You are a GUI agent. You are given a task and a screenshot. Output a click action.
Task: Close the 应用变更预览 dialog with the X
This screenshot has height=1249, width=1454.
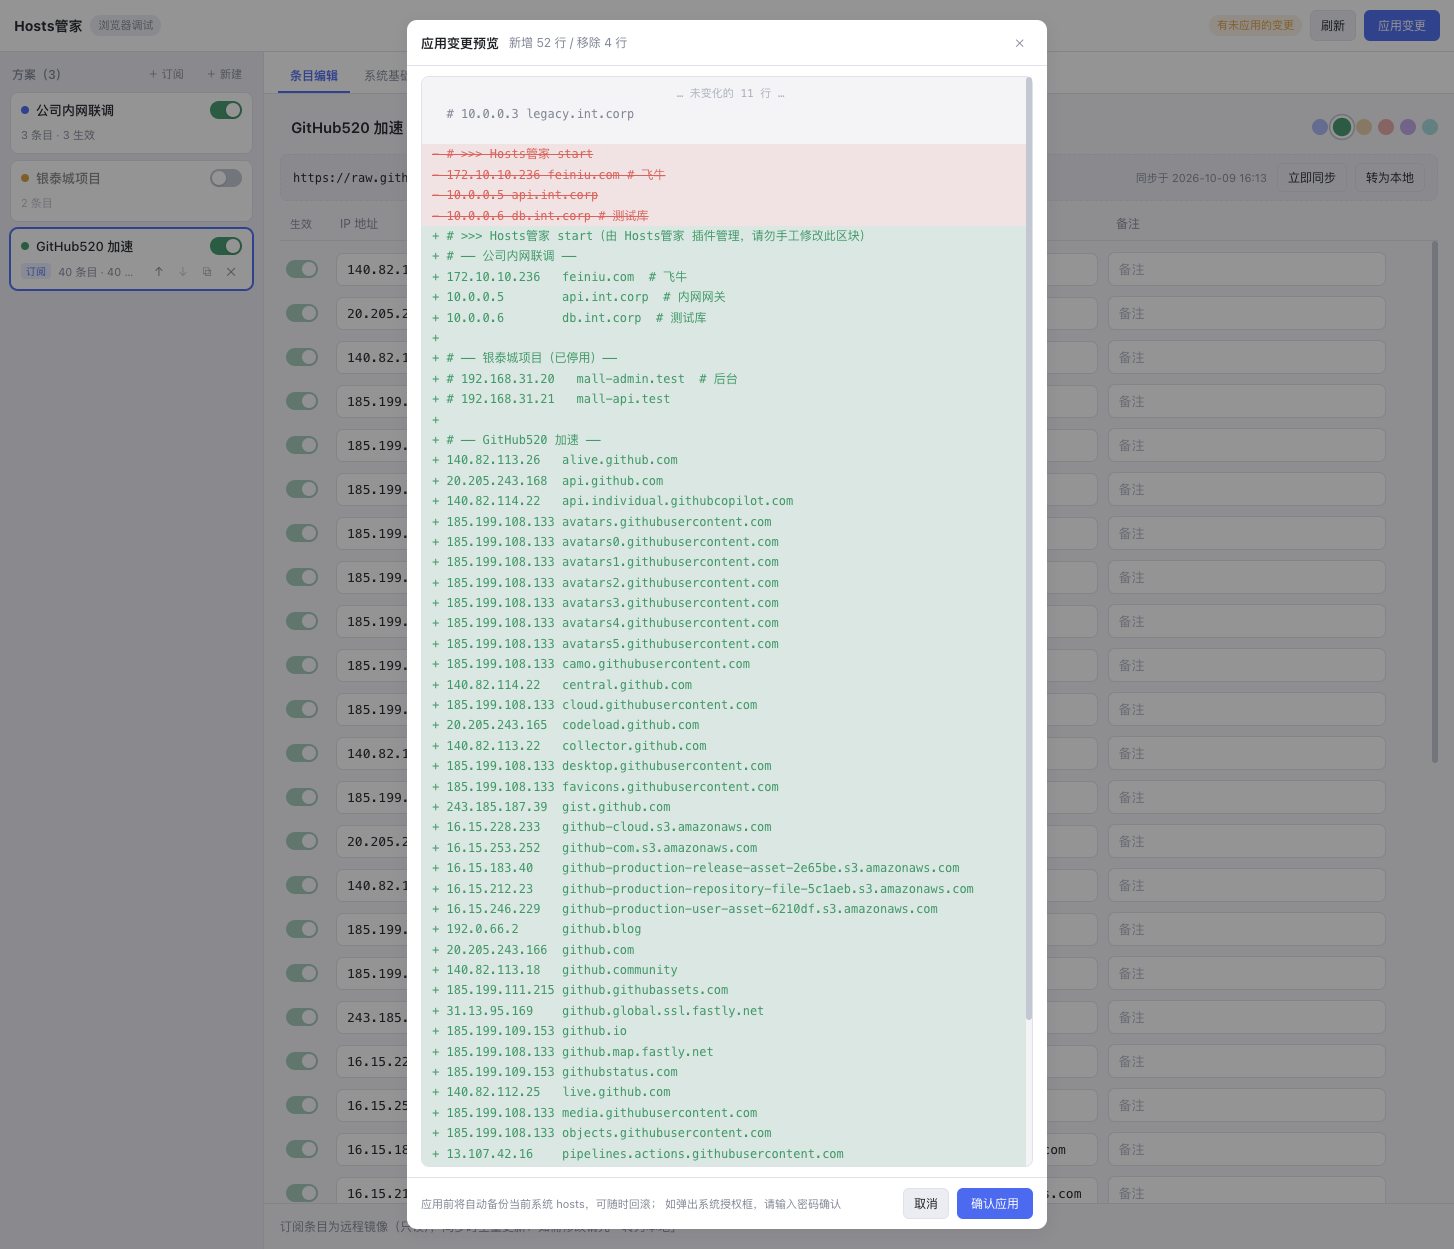[1019, 43]
